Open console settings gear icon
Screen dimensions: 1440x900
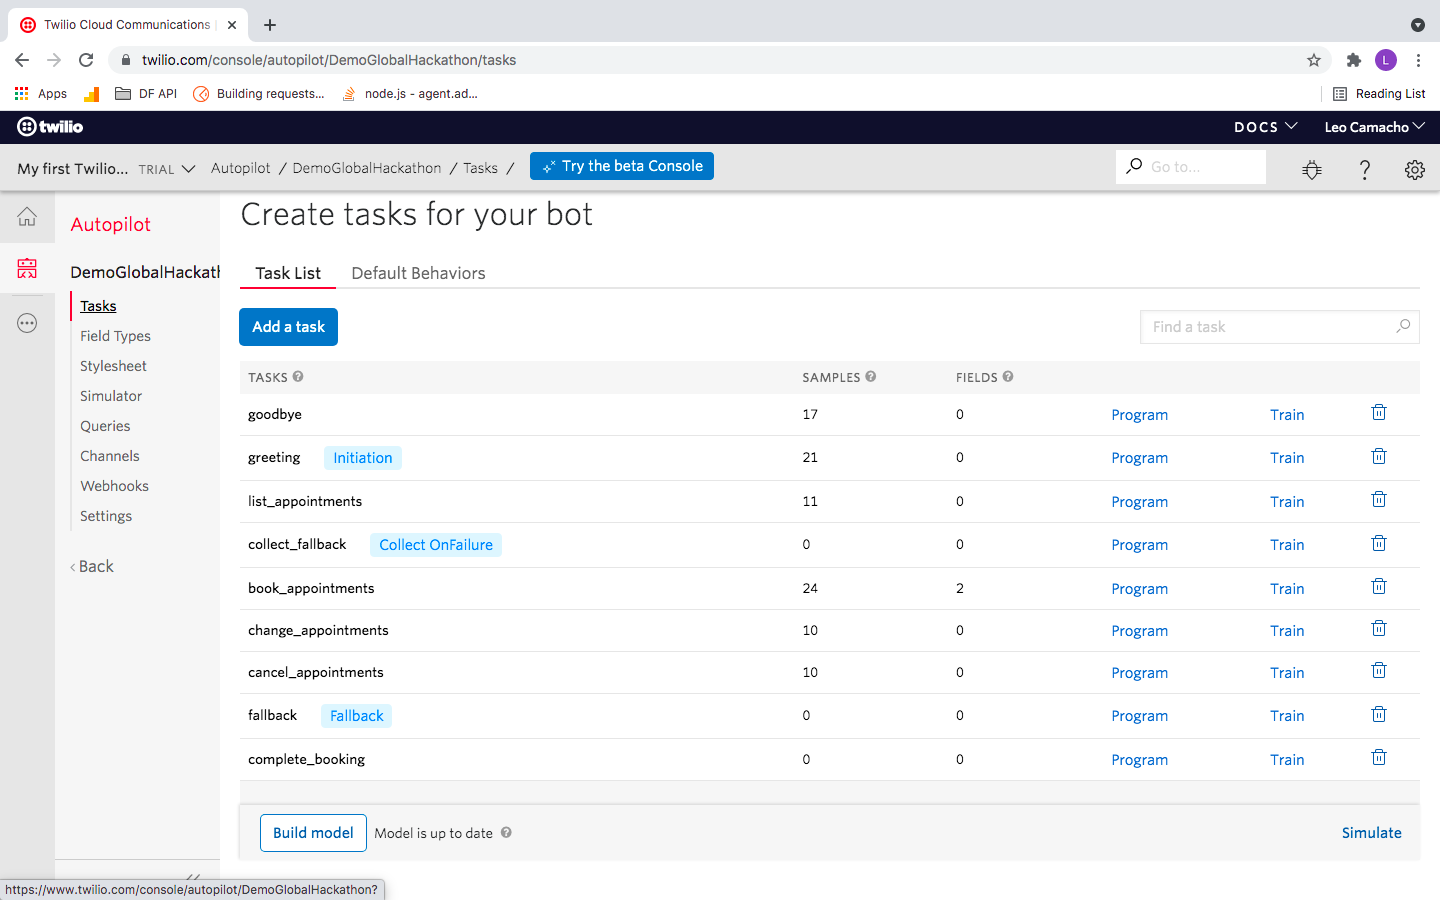tap(1414, 169)
